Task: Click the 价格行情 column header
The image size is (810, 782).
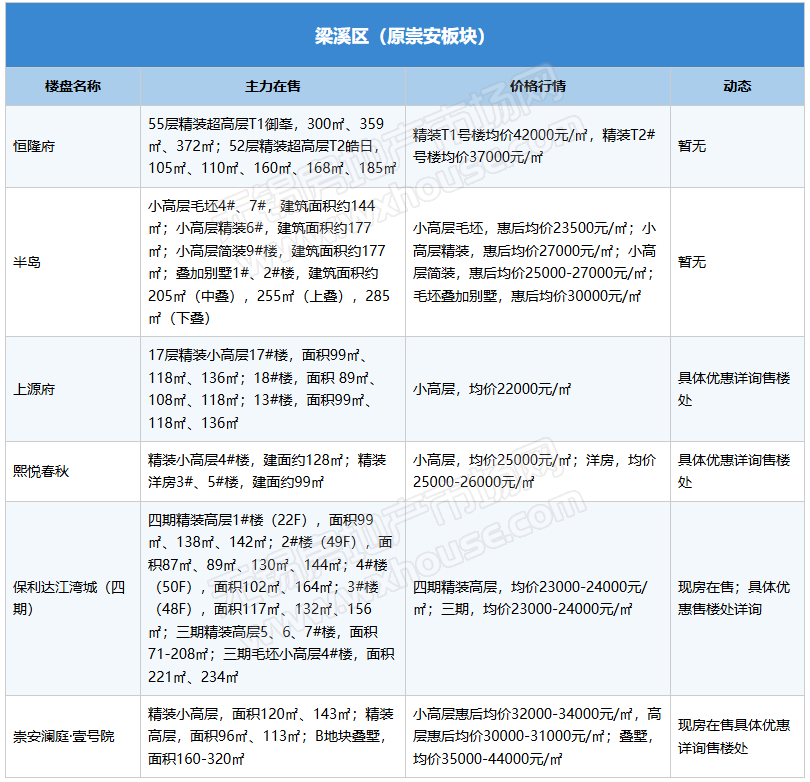Action: (537, 86)
